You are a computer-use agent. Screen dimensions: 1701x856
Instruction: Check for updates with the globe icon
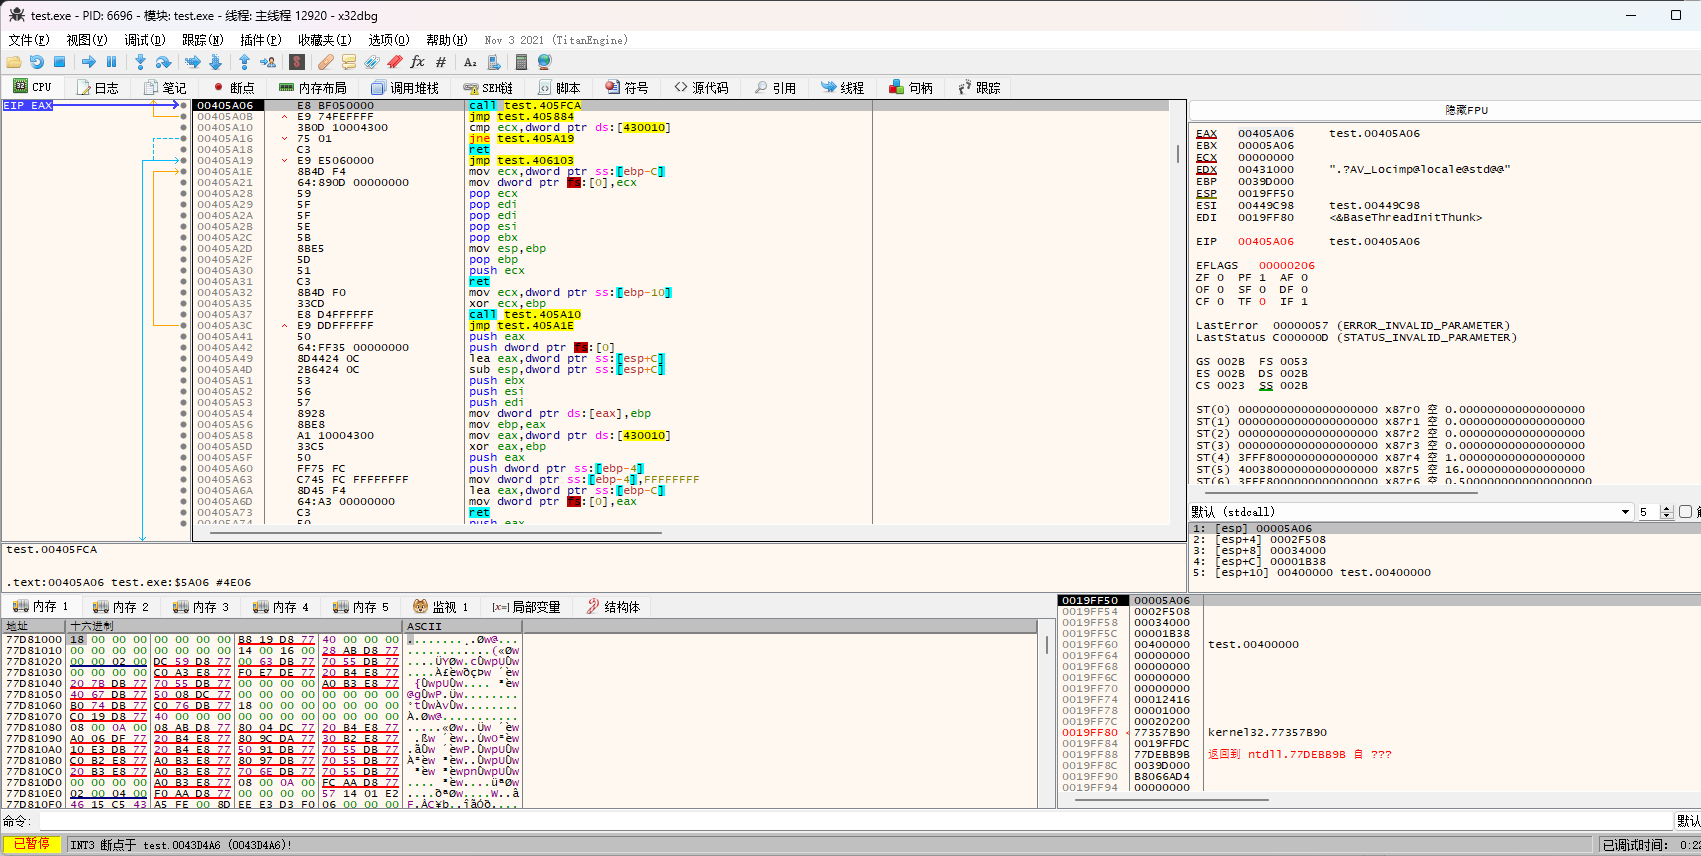(x=544, y=62)
